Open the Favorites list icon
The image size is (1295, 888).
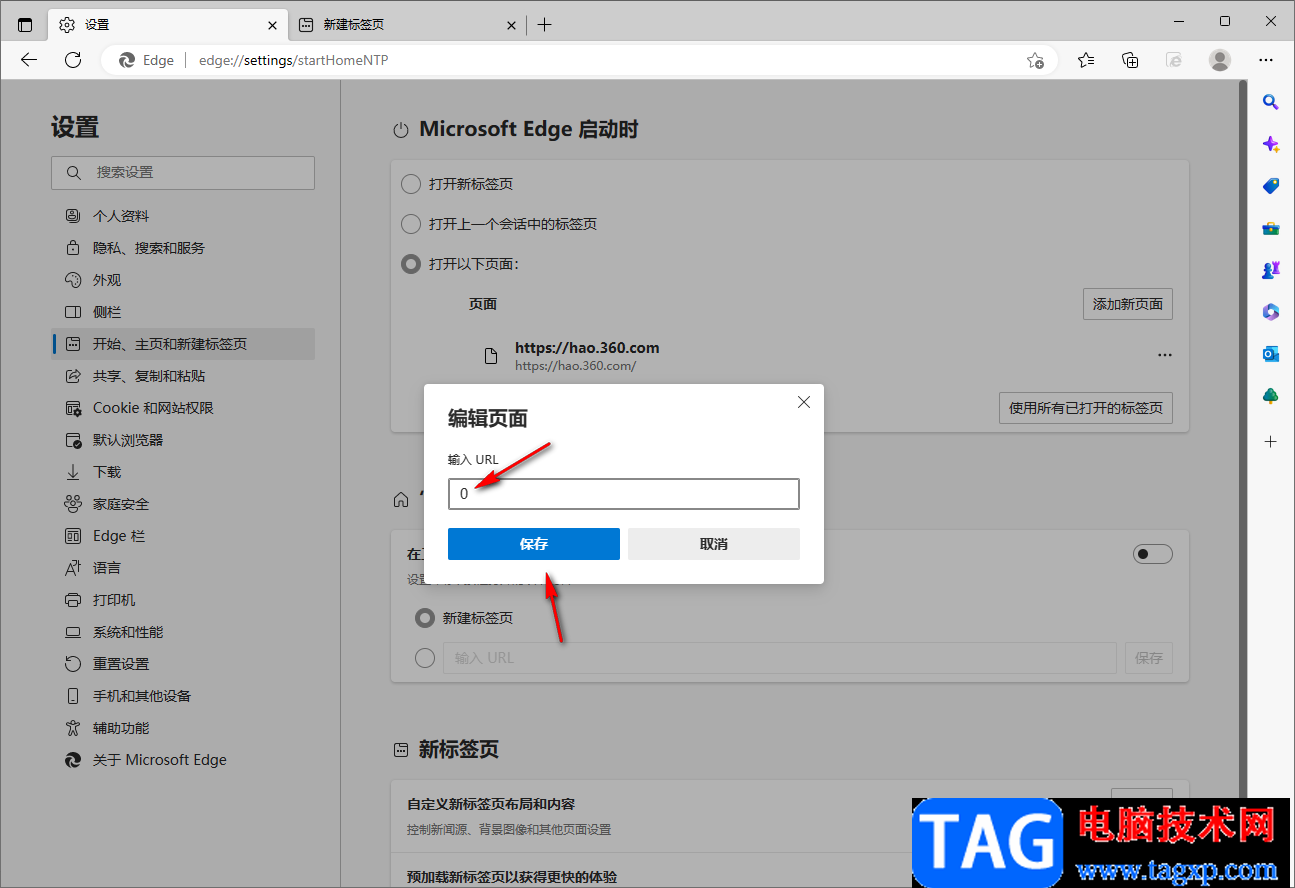click(1086, 60)
